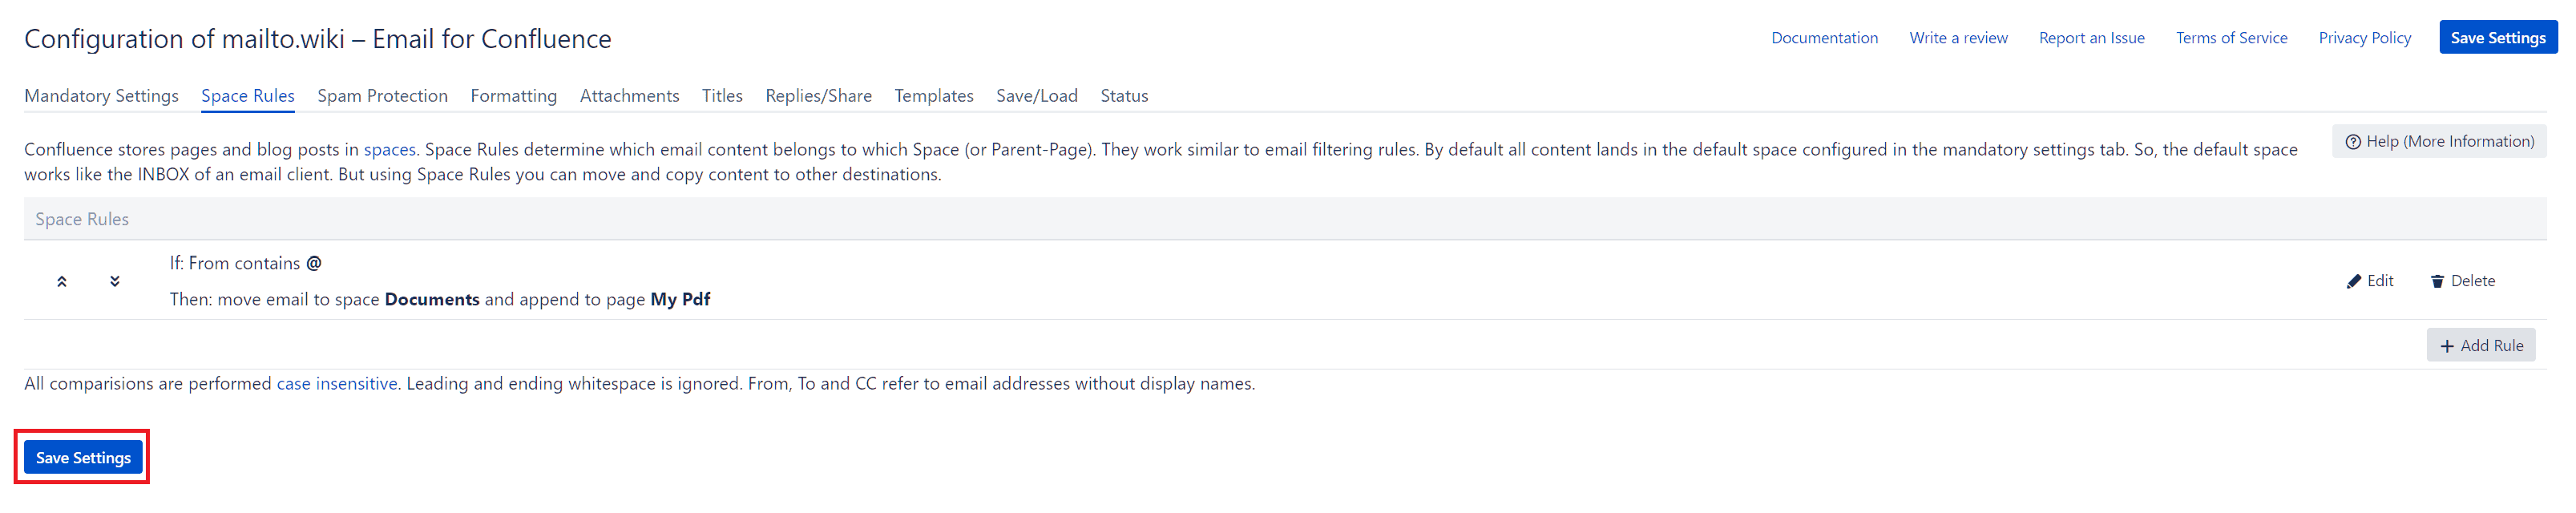This screenshot has width=2576, height=513.
Task: Delete the From contains @ rule
Action: click(x=2463, y=281)
